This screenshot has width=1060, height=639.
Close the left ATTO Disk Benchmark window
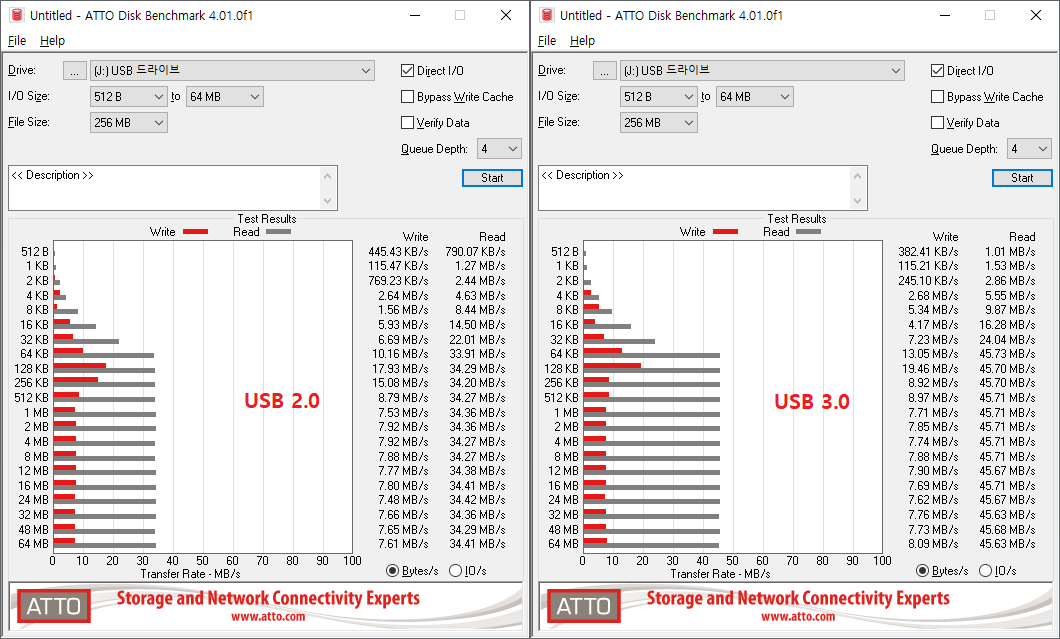pyautogui.click(x=506, y=15)
